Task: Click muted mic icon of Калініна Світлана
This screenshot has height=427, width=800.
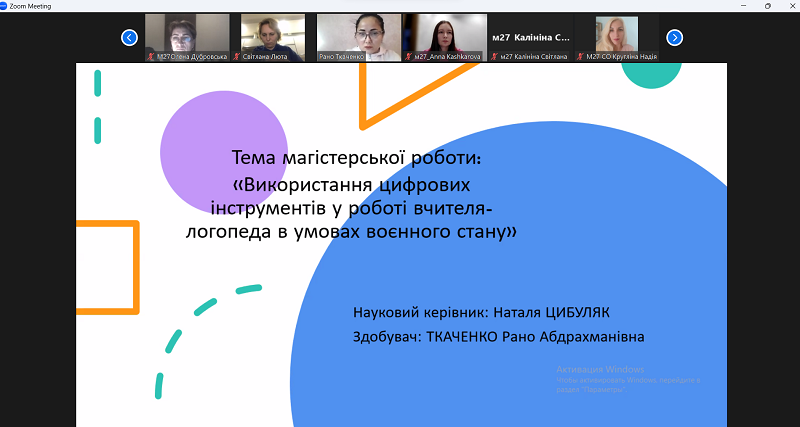Action: (495, 57)
